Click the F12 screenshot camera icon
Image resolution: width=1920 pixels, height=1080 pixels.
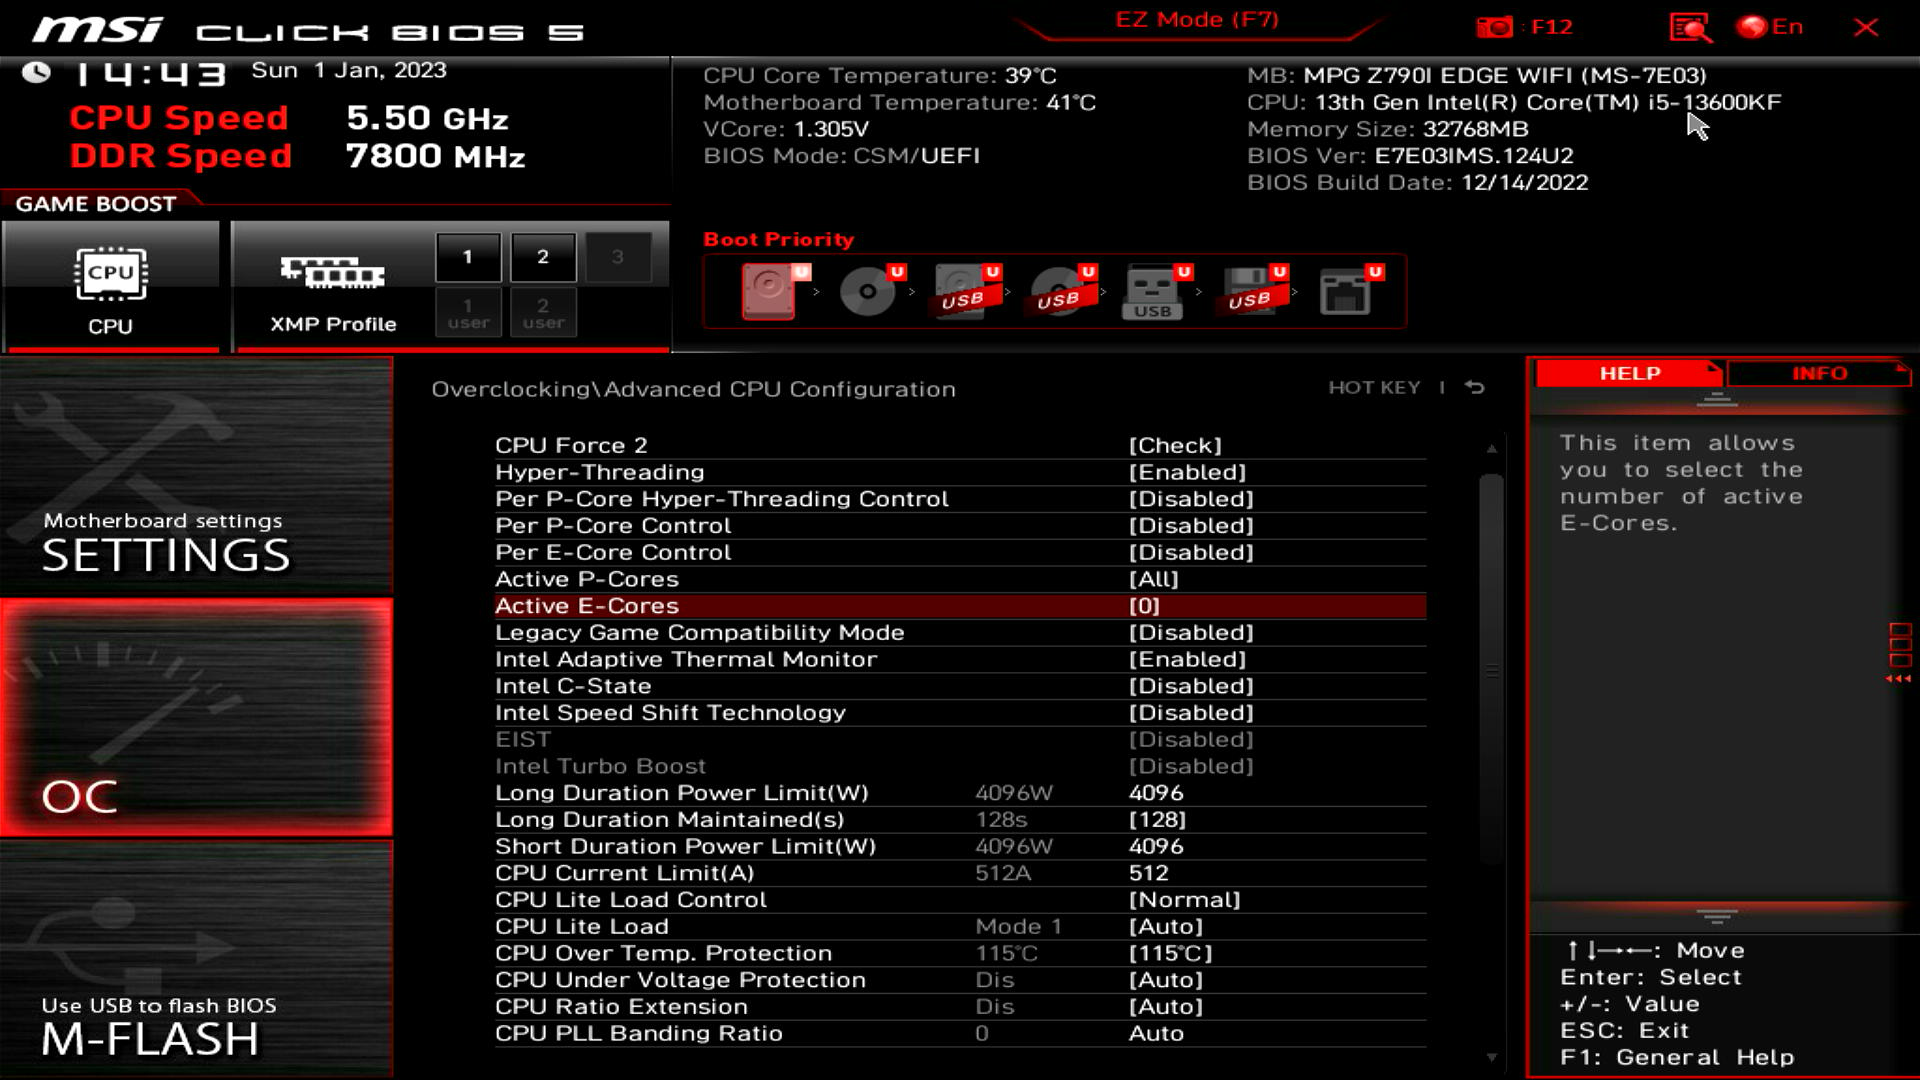coord(1494,27)
